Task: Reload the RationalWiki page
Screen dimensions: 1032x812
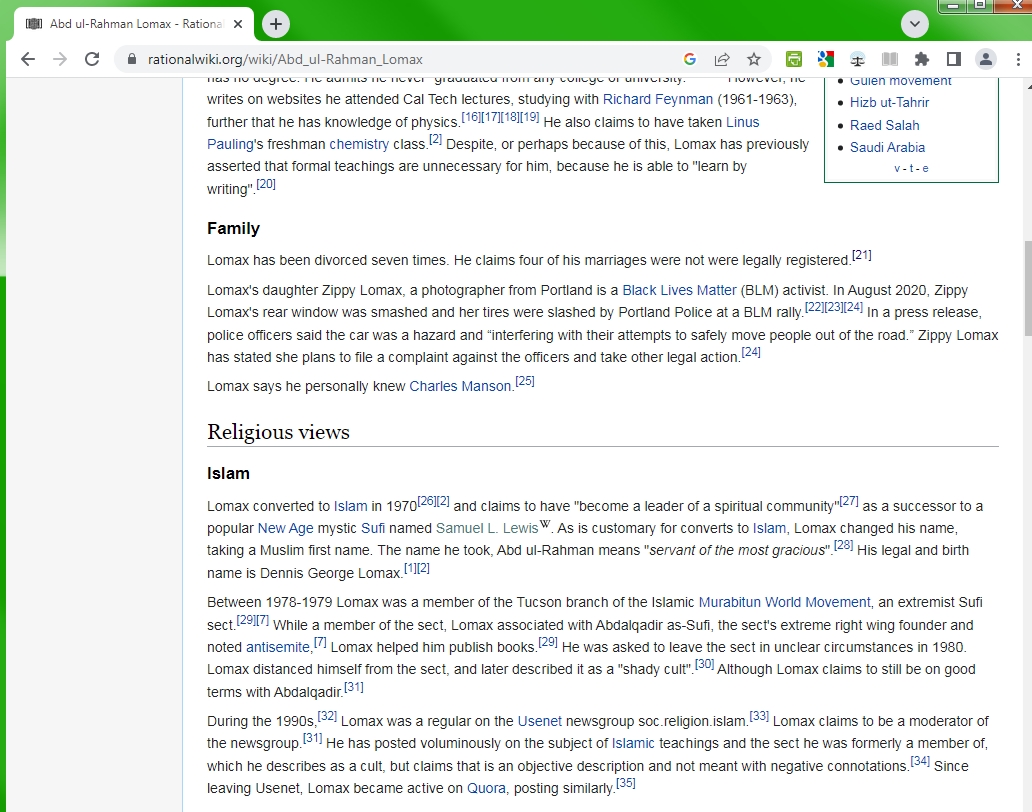Action: coord(92,59)
